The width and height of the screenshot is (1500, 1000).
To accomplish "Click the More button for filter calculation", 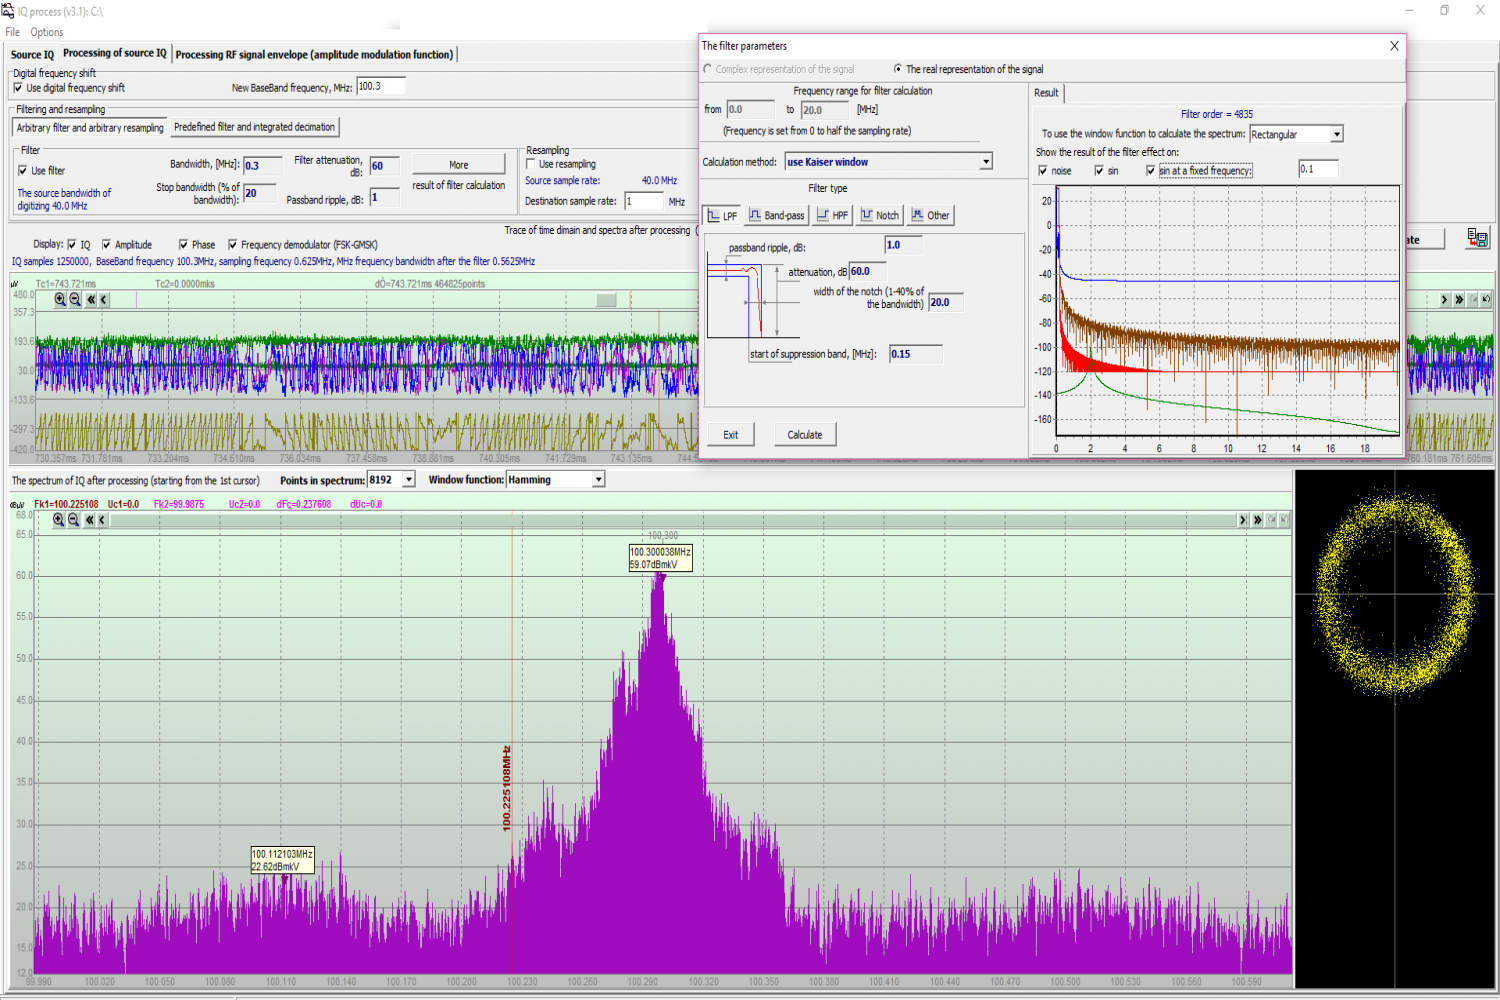I will coord(458,165).
